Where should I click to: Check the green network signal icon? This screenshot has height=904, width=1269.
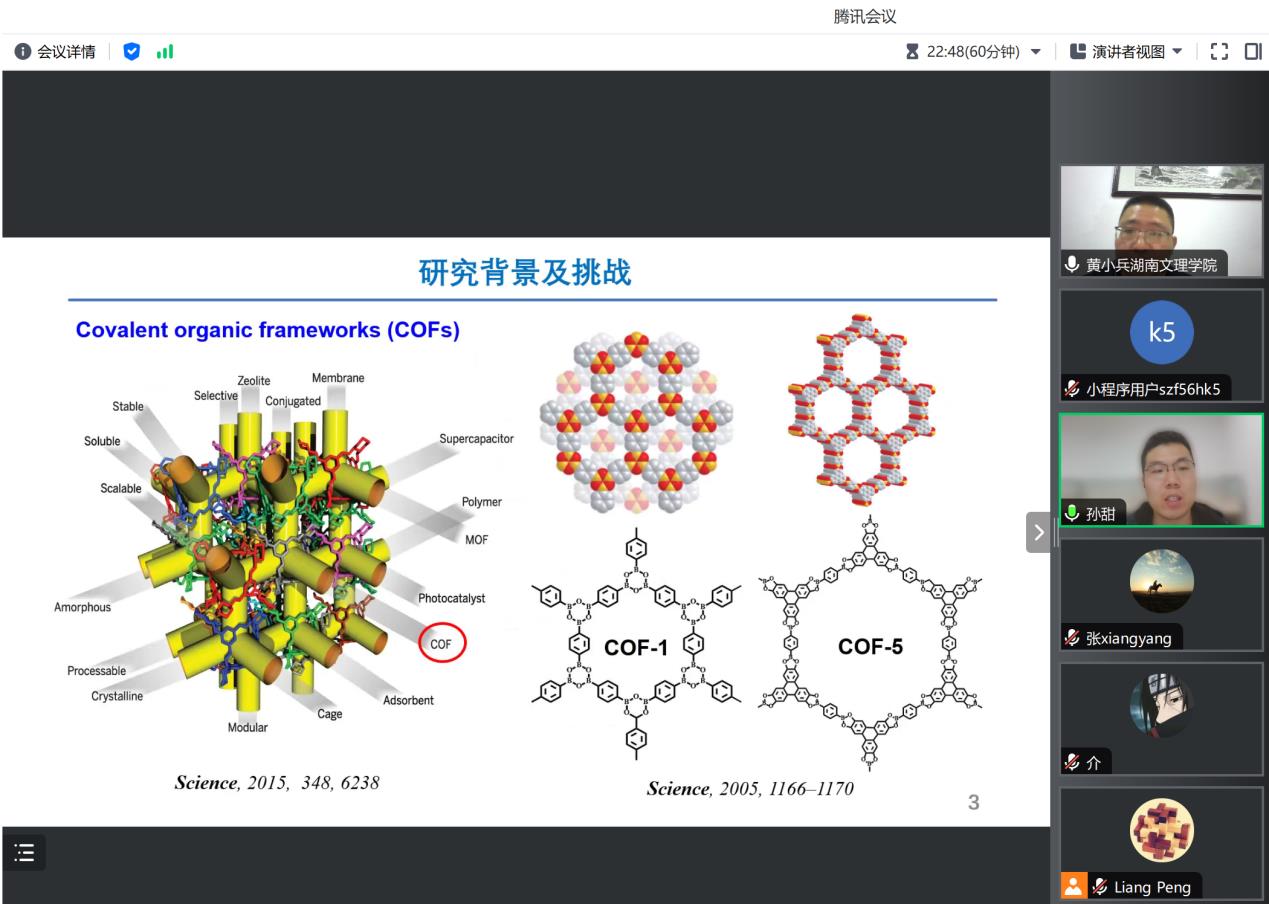point(164,52)
